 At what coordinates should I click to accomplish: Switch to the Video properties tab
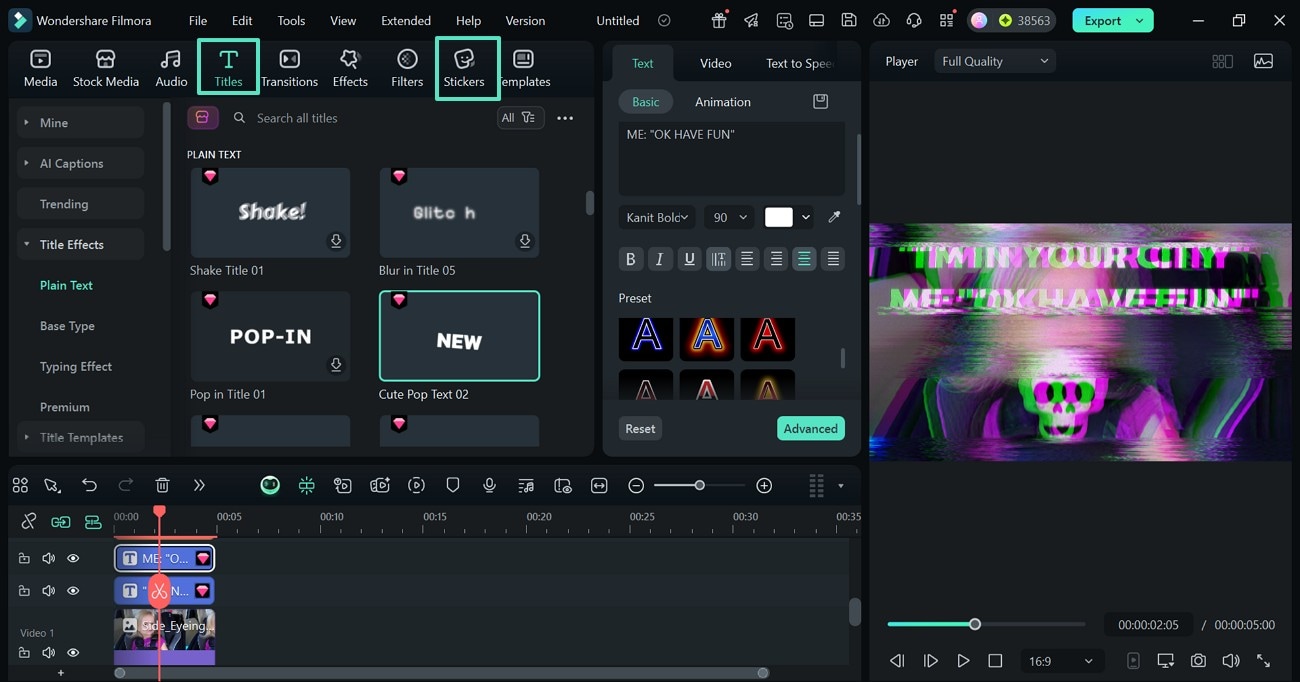[x=715, y=63]
